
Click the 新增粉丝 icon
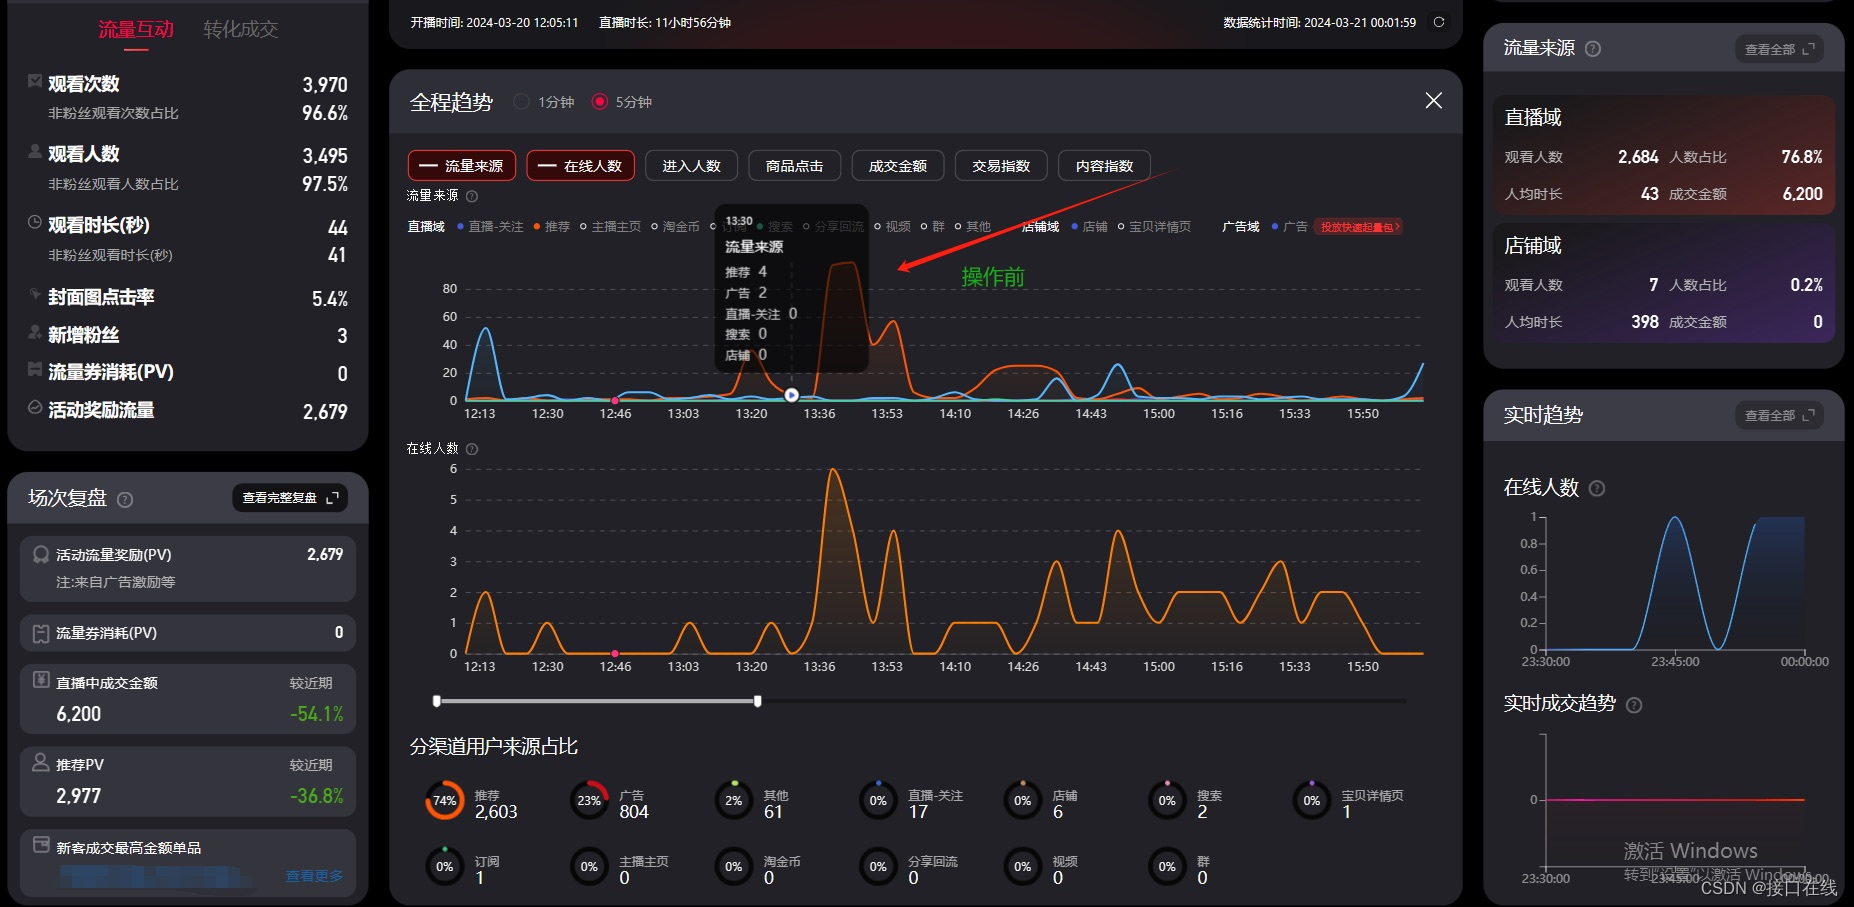coord(35,332)
